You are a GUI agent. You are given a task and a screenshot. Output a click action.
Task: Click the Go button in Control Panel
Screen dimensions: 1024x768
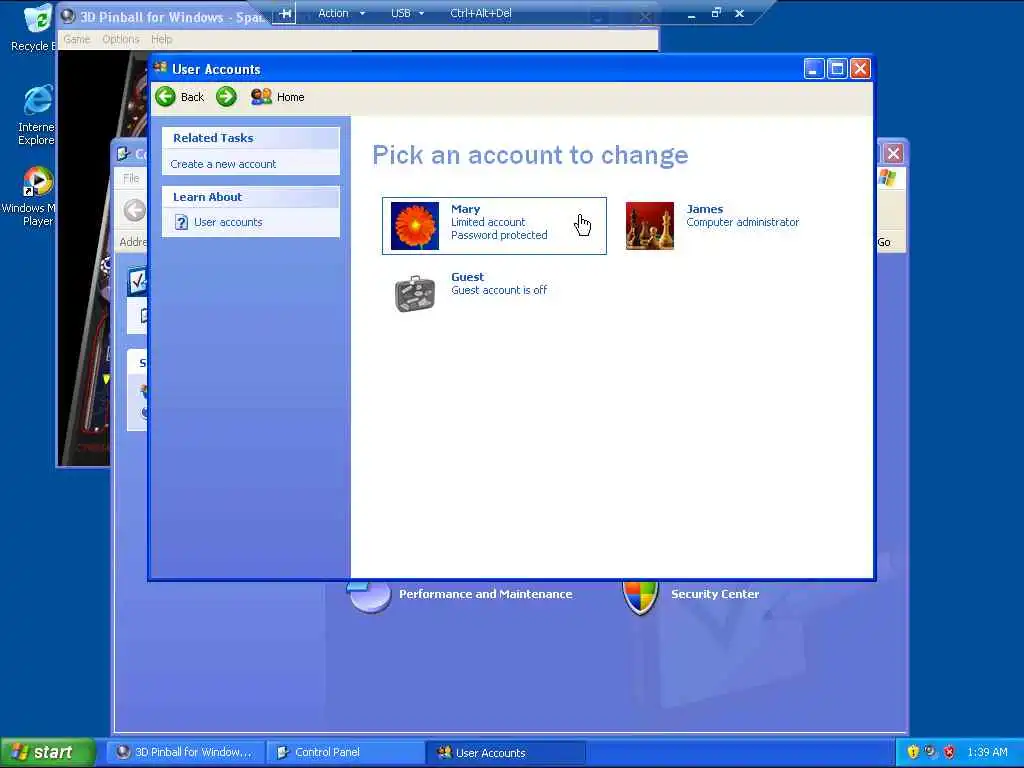pos(884,242)
